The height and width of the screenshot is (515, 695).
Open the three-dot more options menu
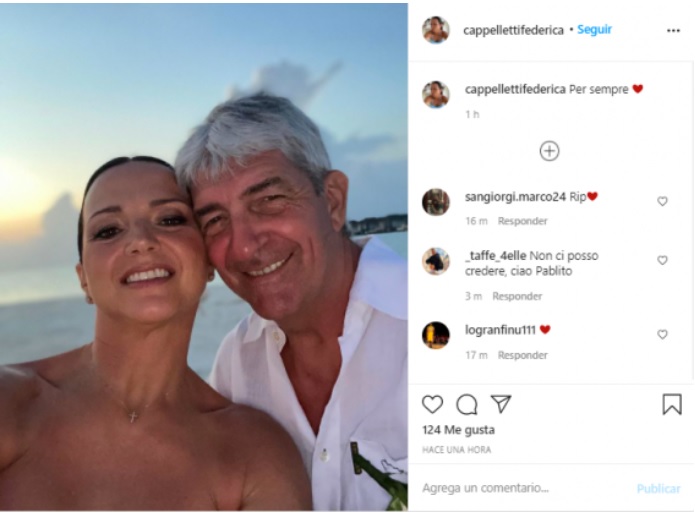point(673,31)
